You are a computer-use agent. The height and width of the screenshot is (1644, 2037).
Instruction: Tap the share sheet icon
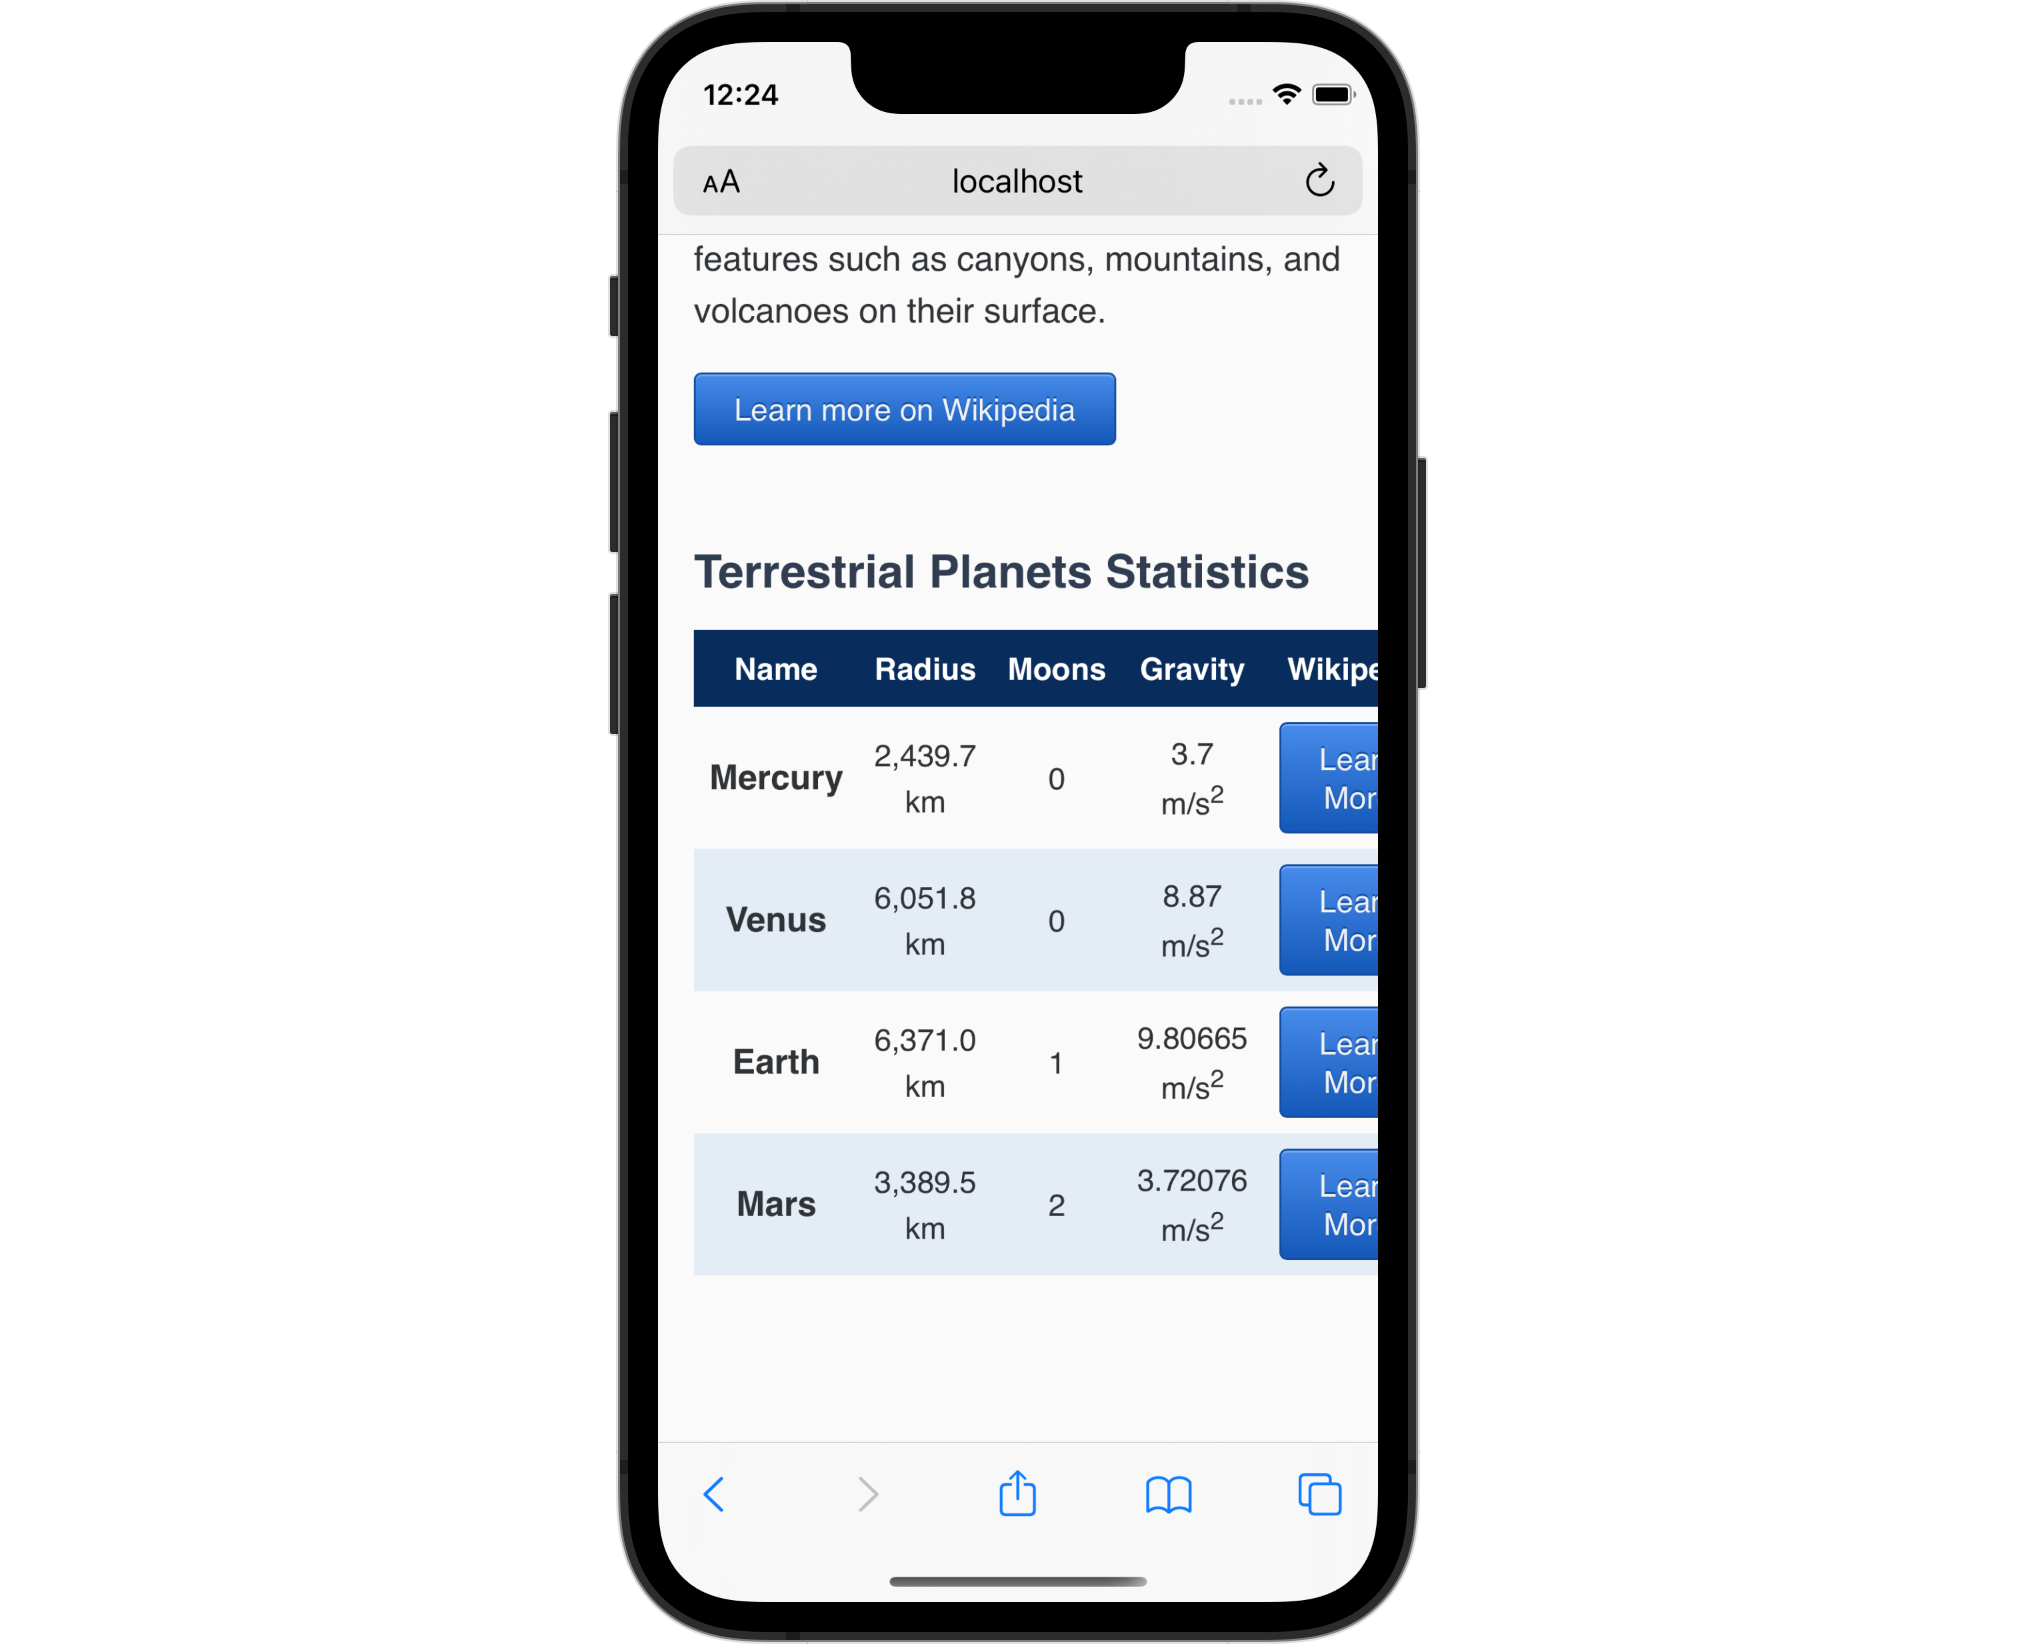coord(1018,1495)
